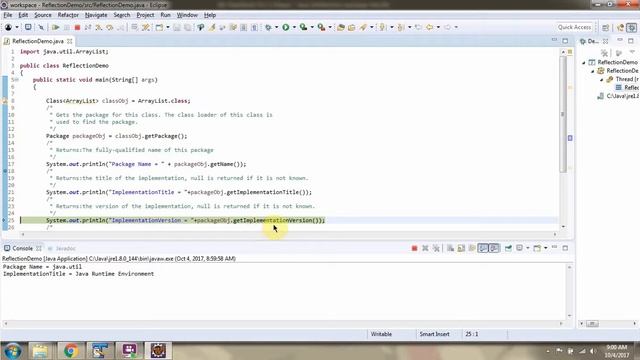Click the Clear Console icon
This screenshot has width=640, height=360.
450,248
